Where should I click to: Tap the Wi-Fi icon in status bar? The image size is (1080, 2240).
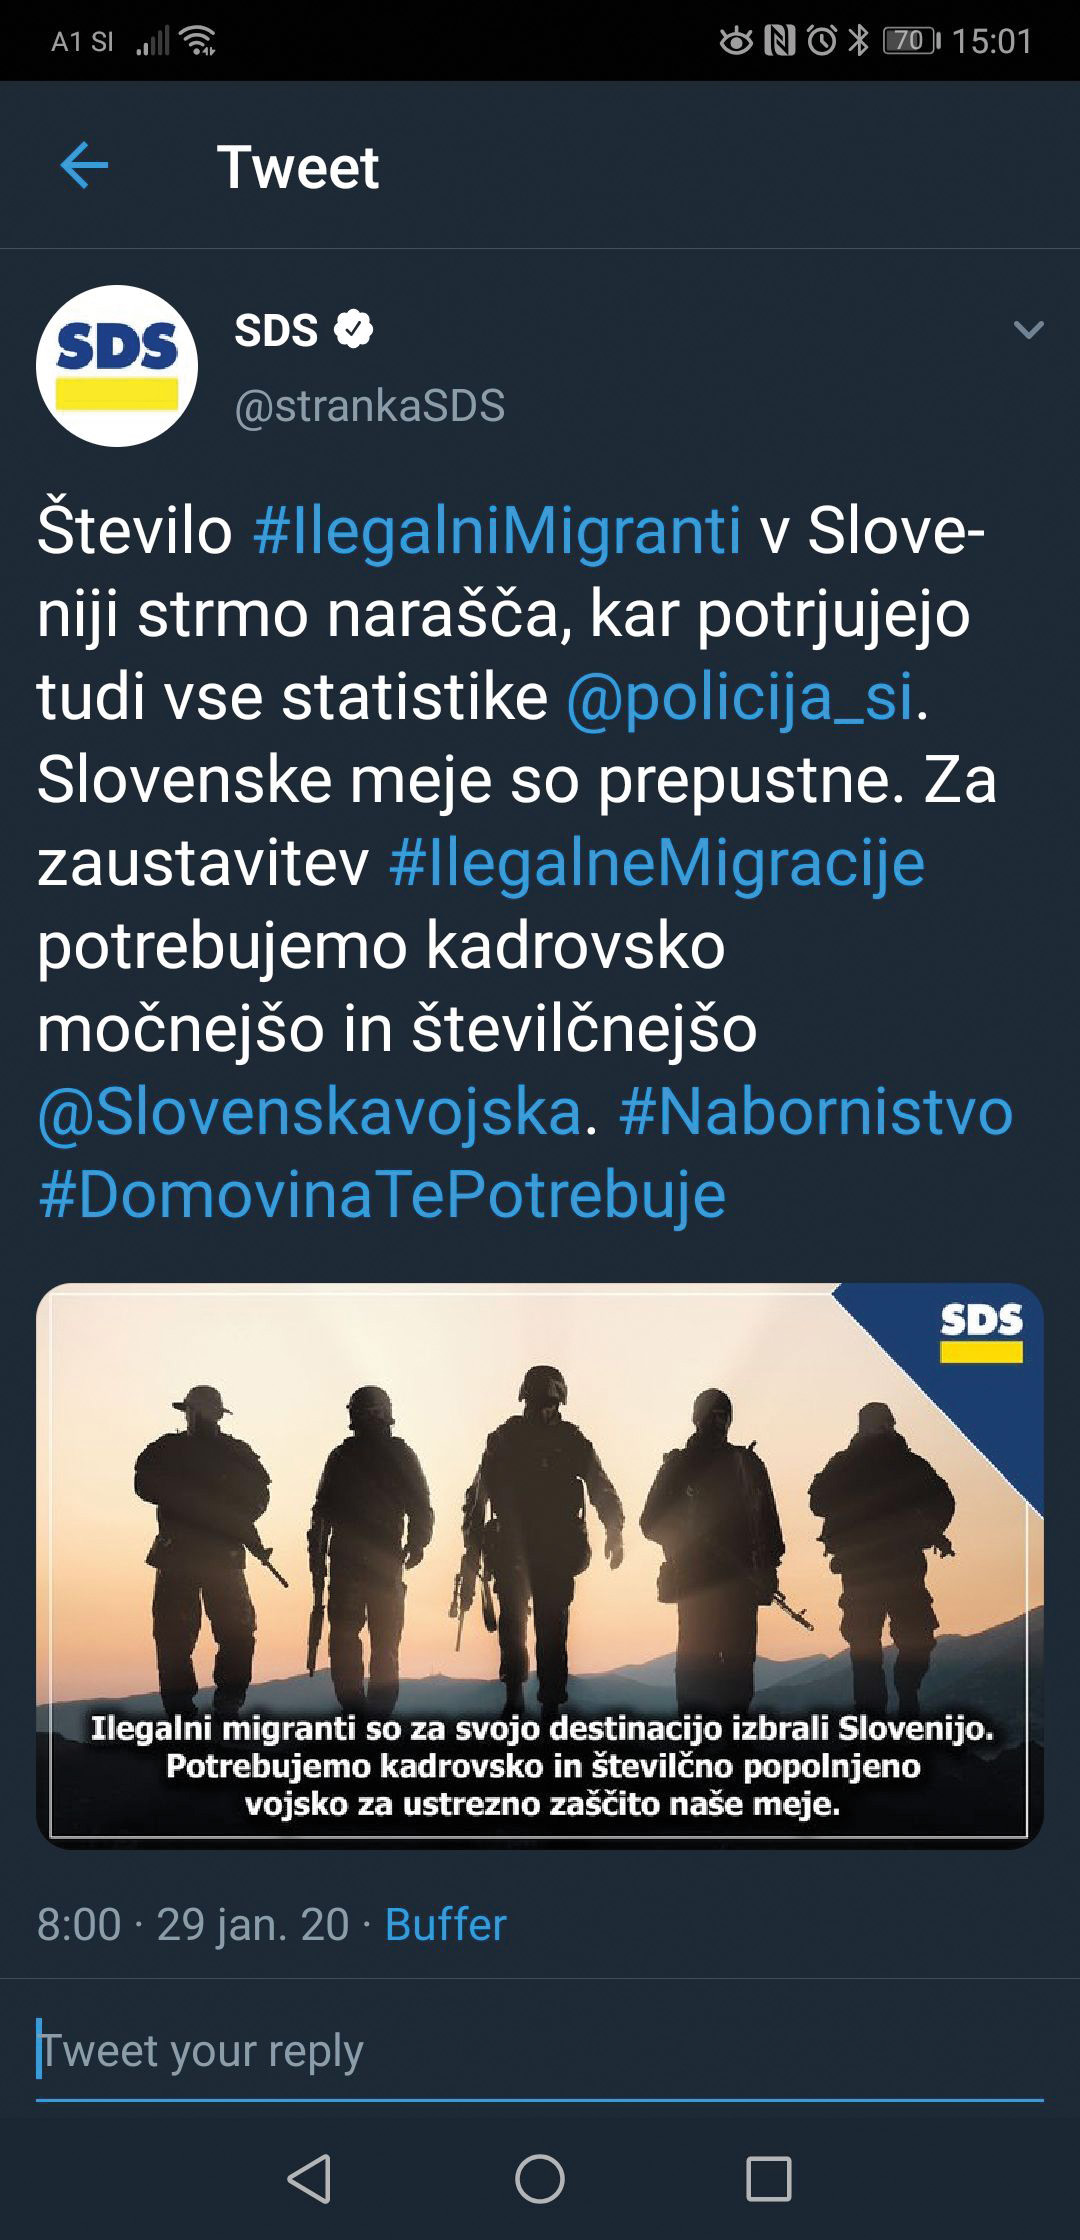click(x=199, y=41)
